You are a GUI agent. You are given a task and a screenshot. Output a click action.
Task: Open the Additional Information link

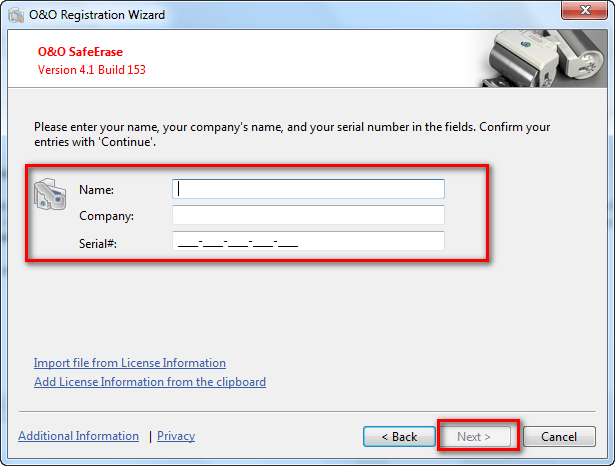(78, 436)
